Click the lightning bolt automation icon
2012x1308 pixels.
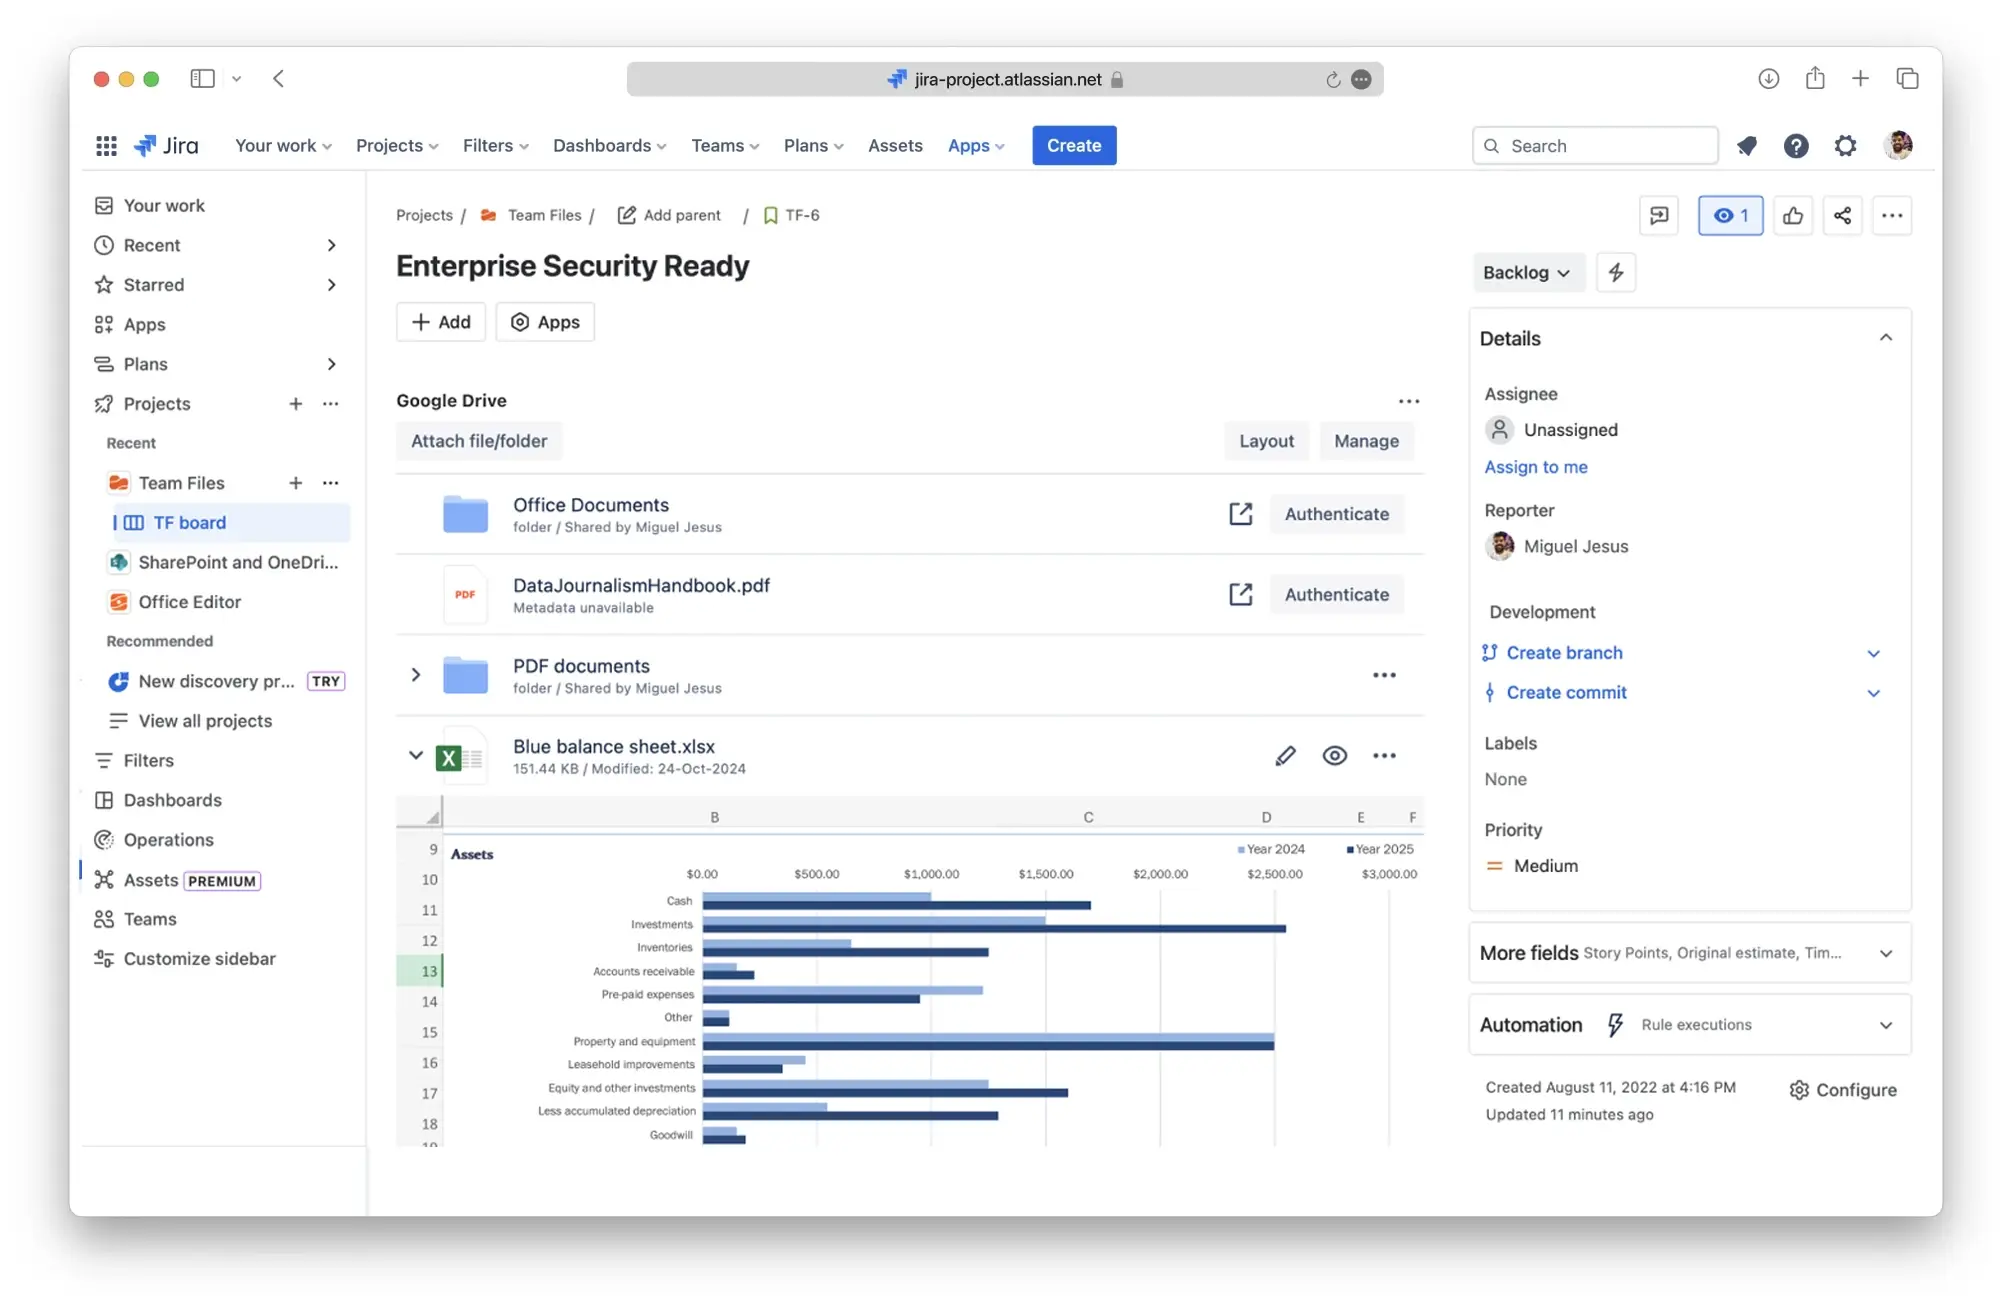pos(1616,273)
